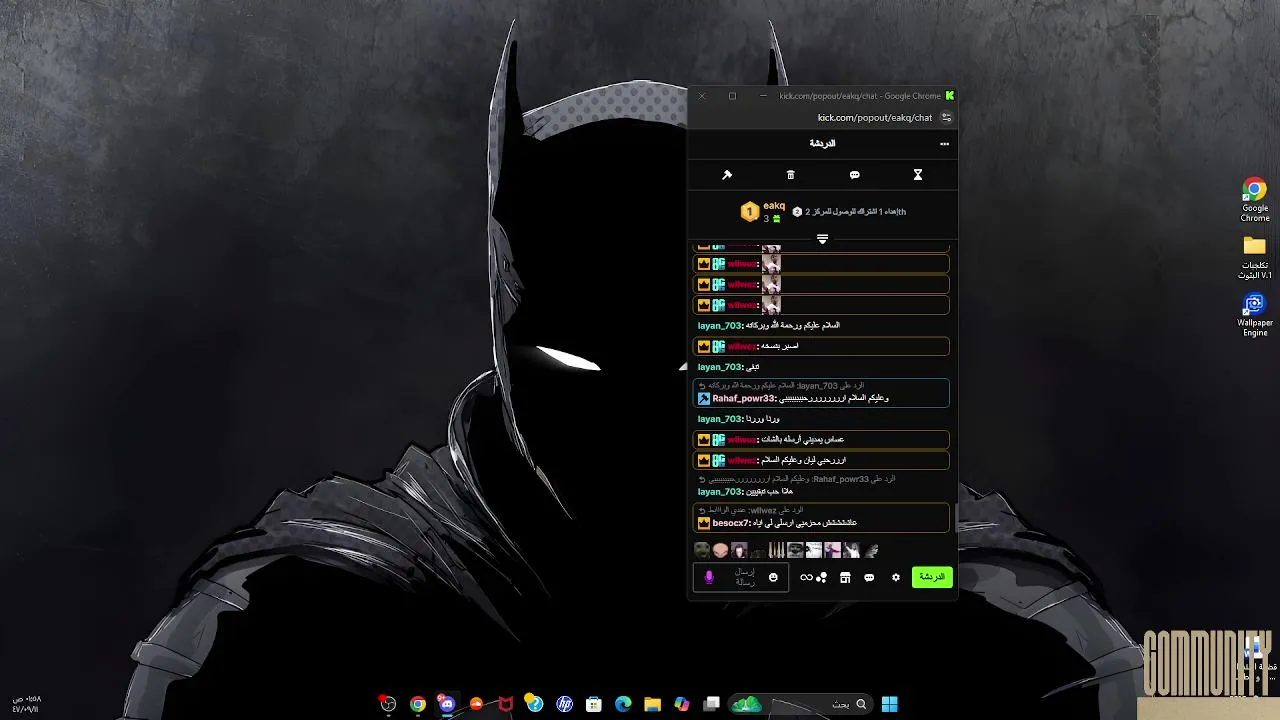1280x720 pixels.
Task: Click the green Chat send button
Action: (931, 577)
